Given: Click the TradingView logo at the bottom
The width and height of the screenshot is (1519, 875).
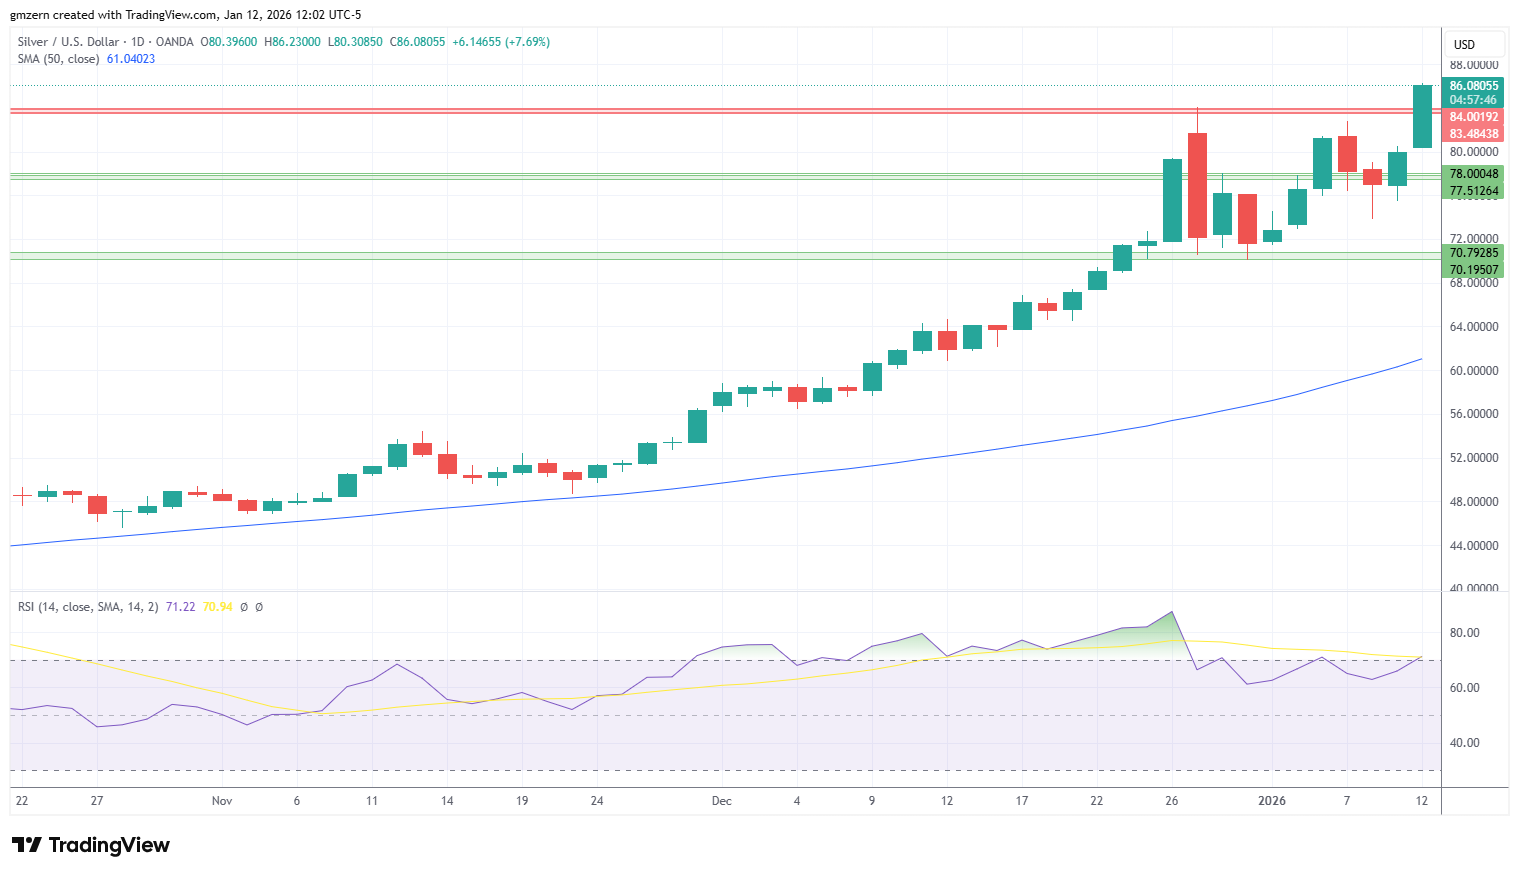Looking at the screenshot, I should [x=91, y=845].
